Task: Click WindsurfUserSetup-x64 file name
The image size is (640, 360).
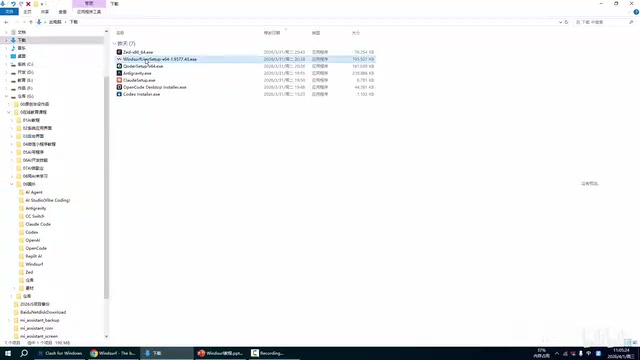Action: pyautogui.click(x=160, y=59)
